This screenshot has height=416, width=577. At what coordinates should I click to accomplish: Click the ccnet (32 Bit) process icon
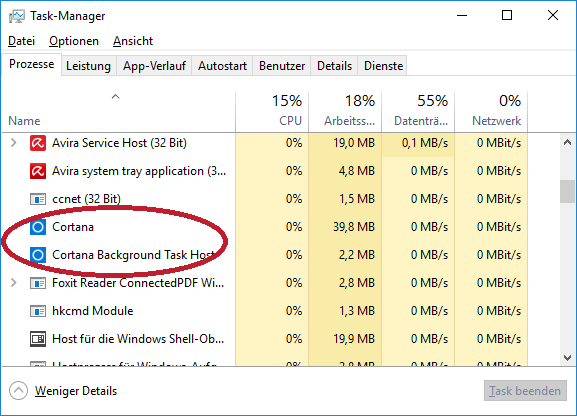point(38,199)
